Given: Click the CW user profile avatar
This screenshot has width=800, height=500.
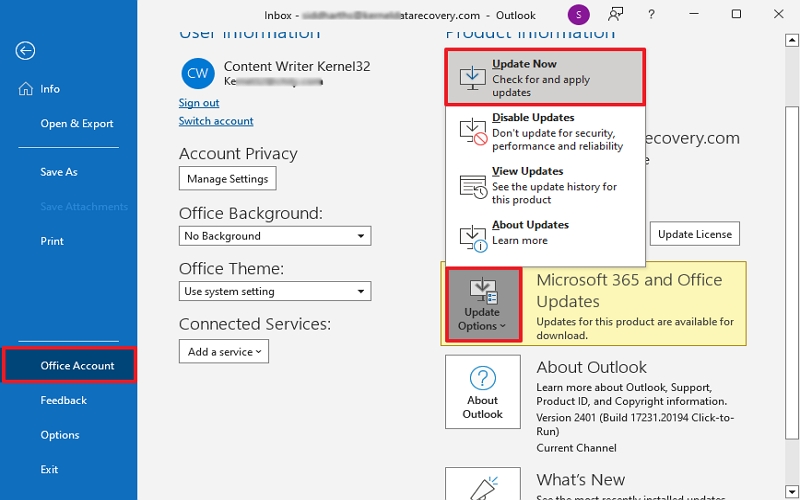Looking at the screenshot, I should (x=197, y=73).
